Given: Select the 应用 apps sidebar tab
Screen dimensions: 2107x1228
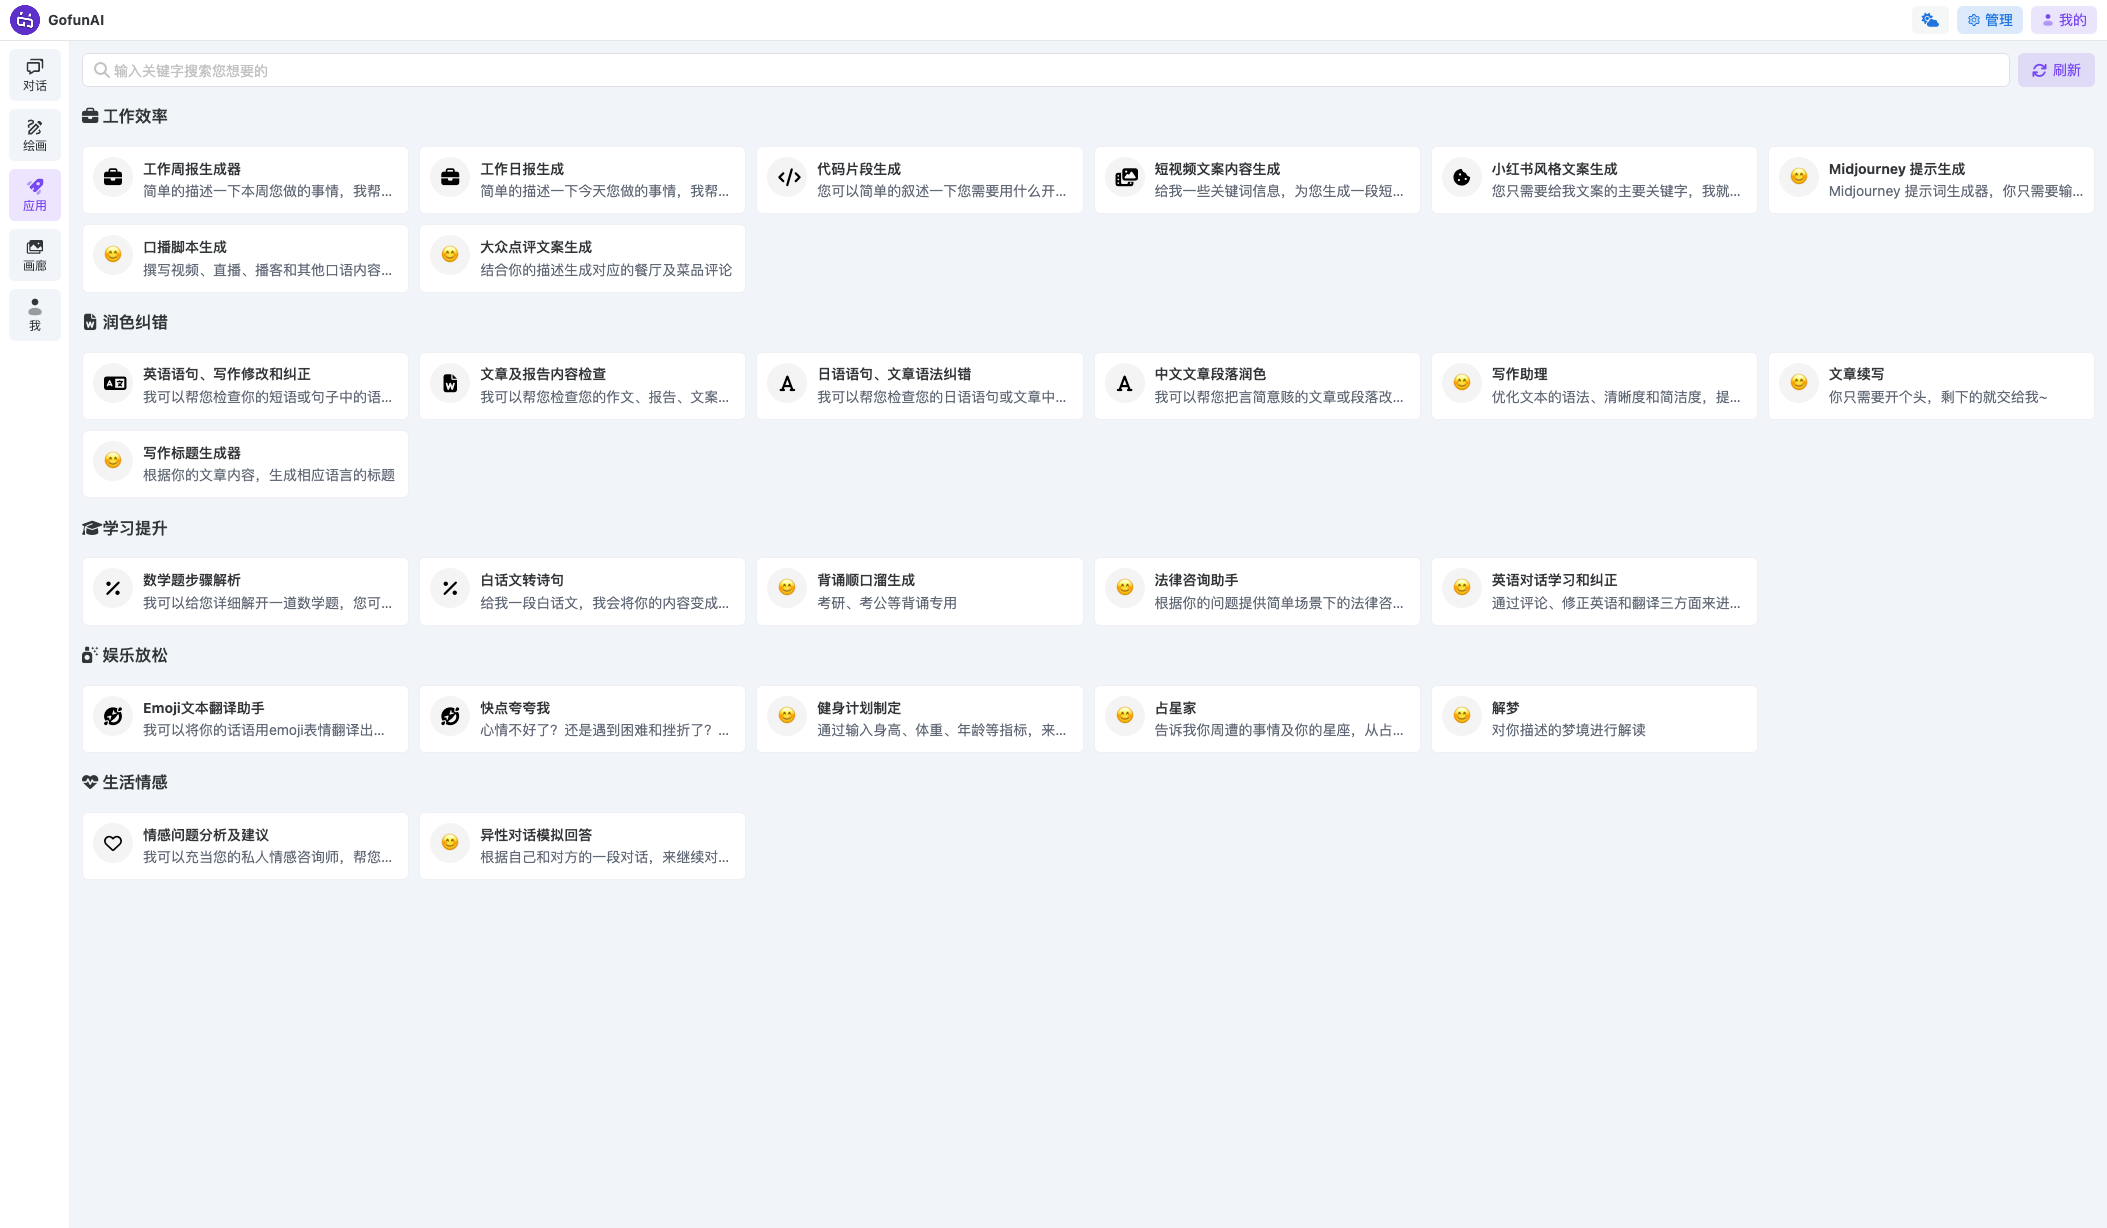Looking at the screenshot, I should 35,194.
